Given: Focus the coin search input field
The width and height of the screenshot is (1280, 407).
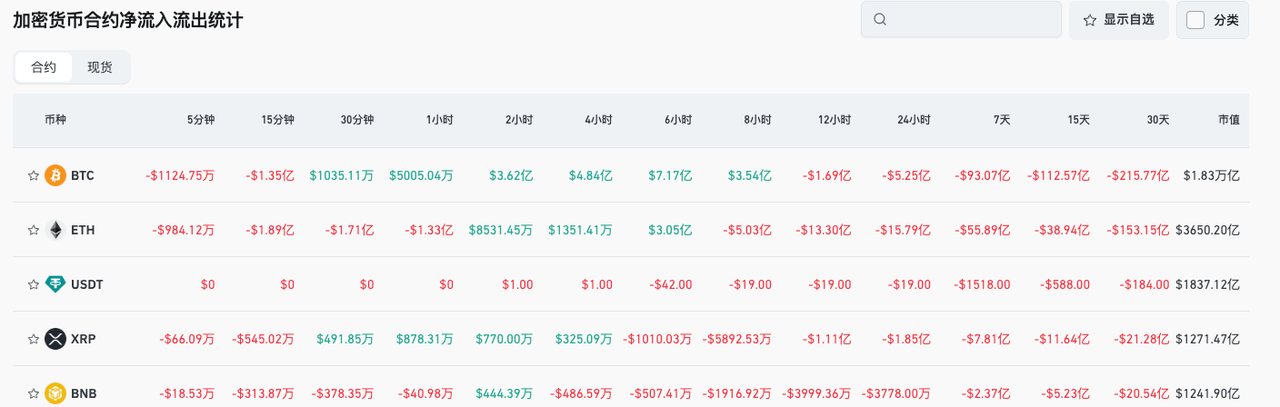Looking at the screenshot, I should click(x=970, y=20).
